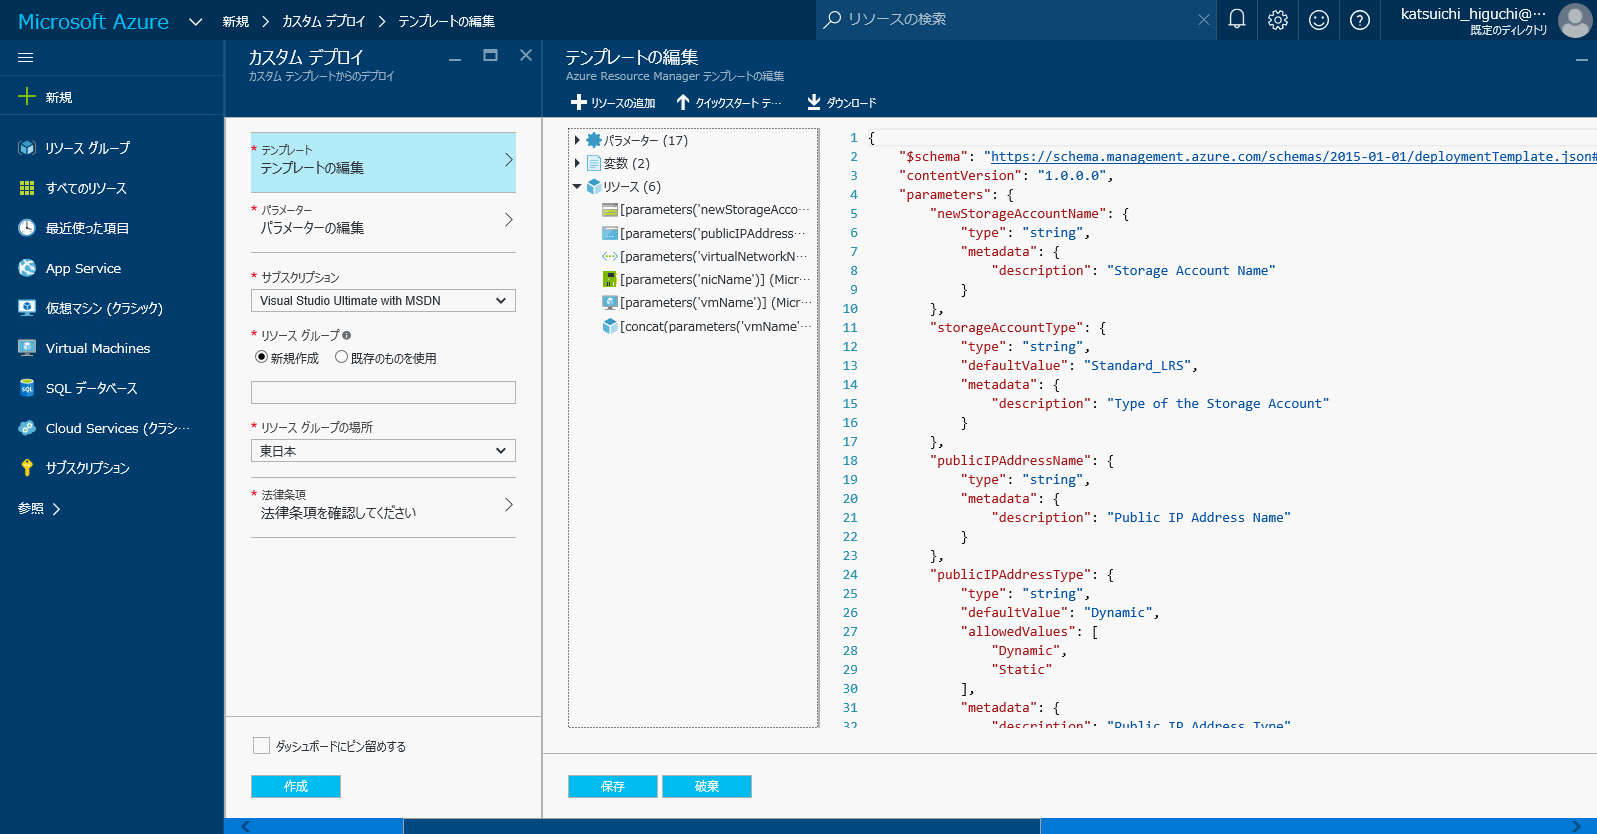Select the concat vmName extension icon
Viewport: 1597px width, 834px height.
pos(610,326)
